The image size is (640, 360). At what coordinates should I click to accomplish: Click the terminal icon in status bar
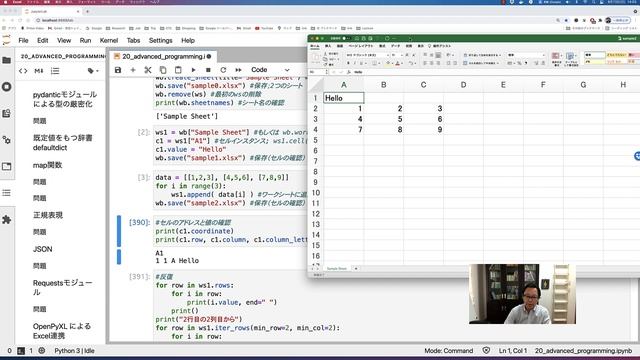pos(21,351)
